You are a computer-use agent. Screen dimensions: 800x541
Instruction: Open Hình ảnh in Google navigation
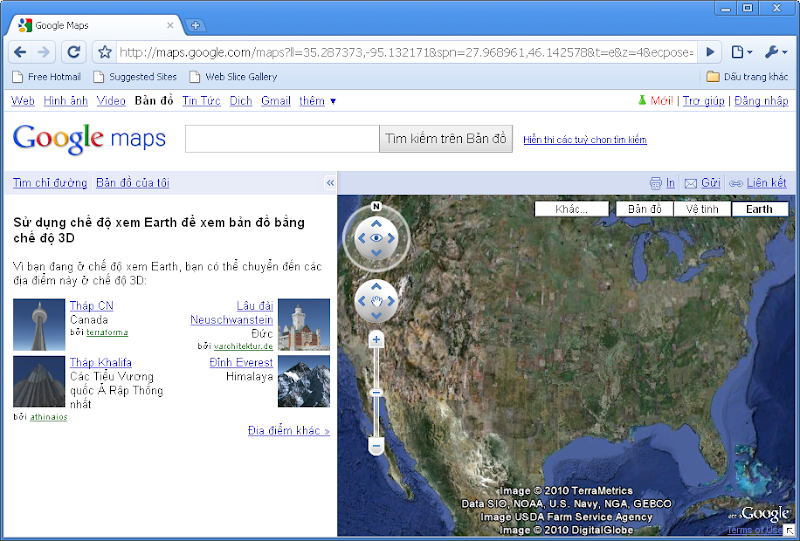click(66, 101)
